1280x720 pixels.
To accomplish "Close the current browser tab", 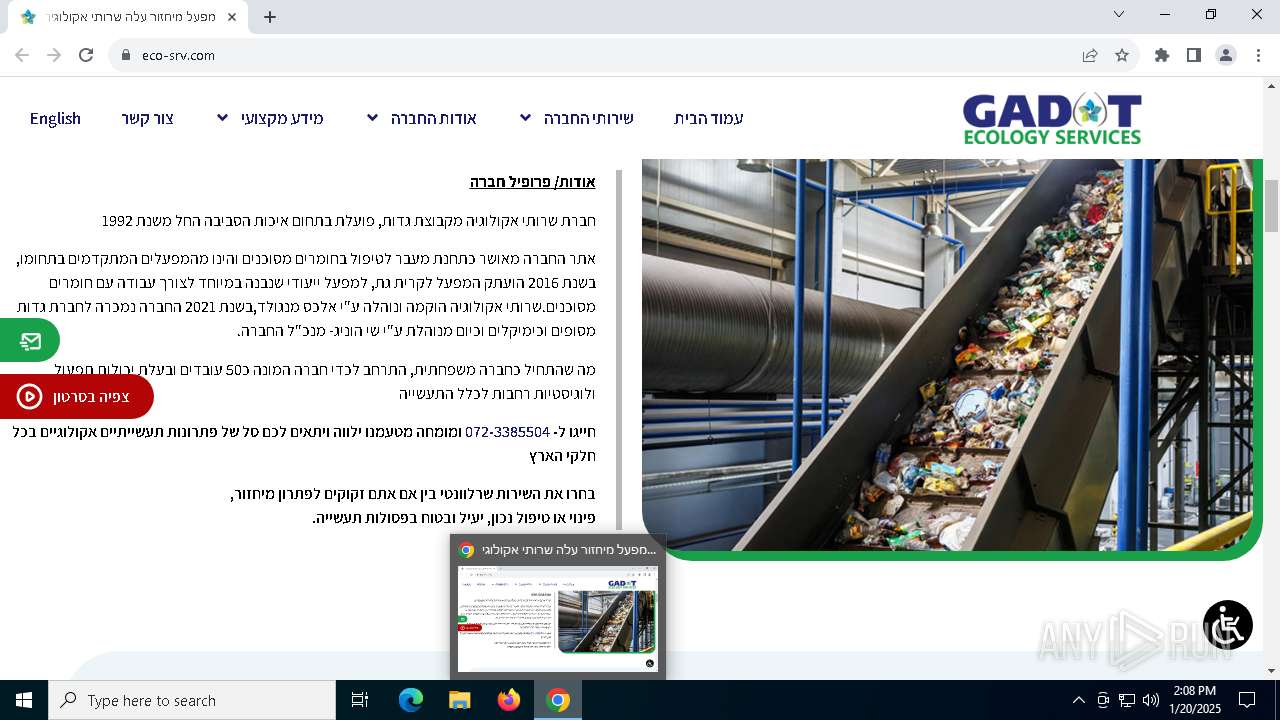I will [233, 17].
